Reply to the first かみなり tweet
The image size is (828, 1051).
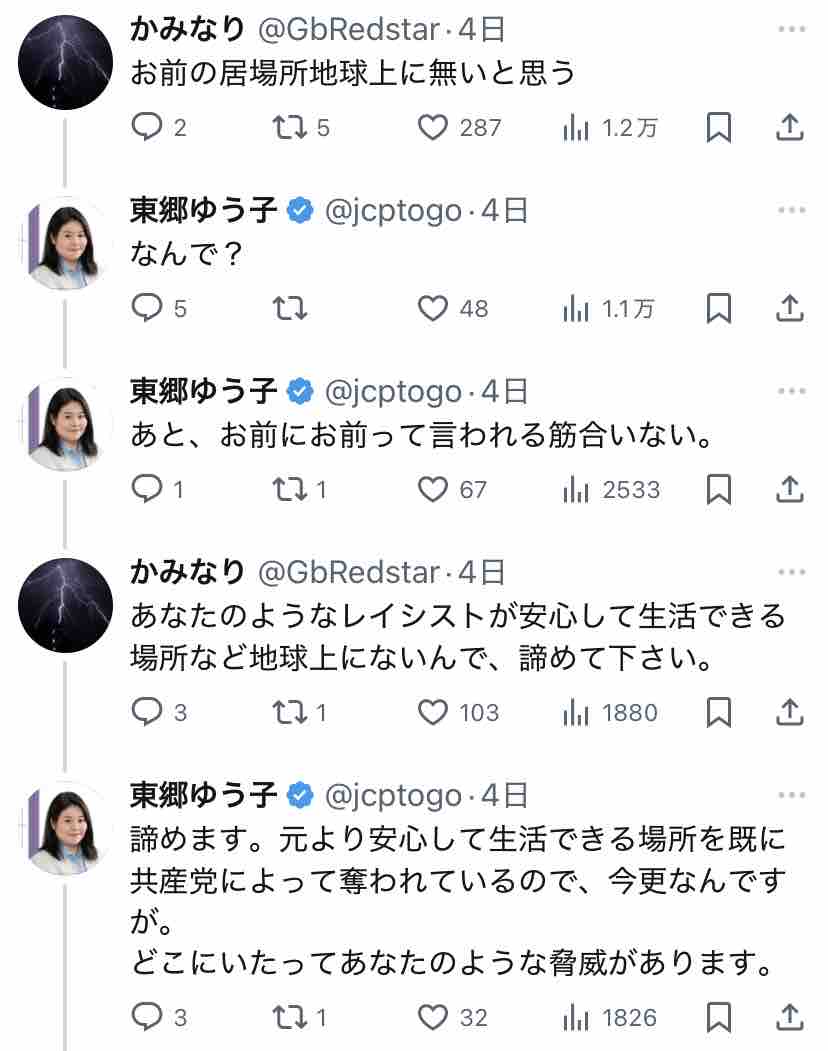click(x=147, y=128)
